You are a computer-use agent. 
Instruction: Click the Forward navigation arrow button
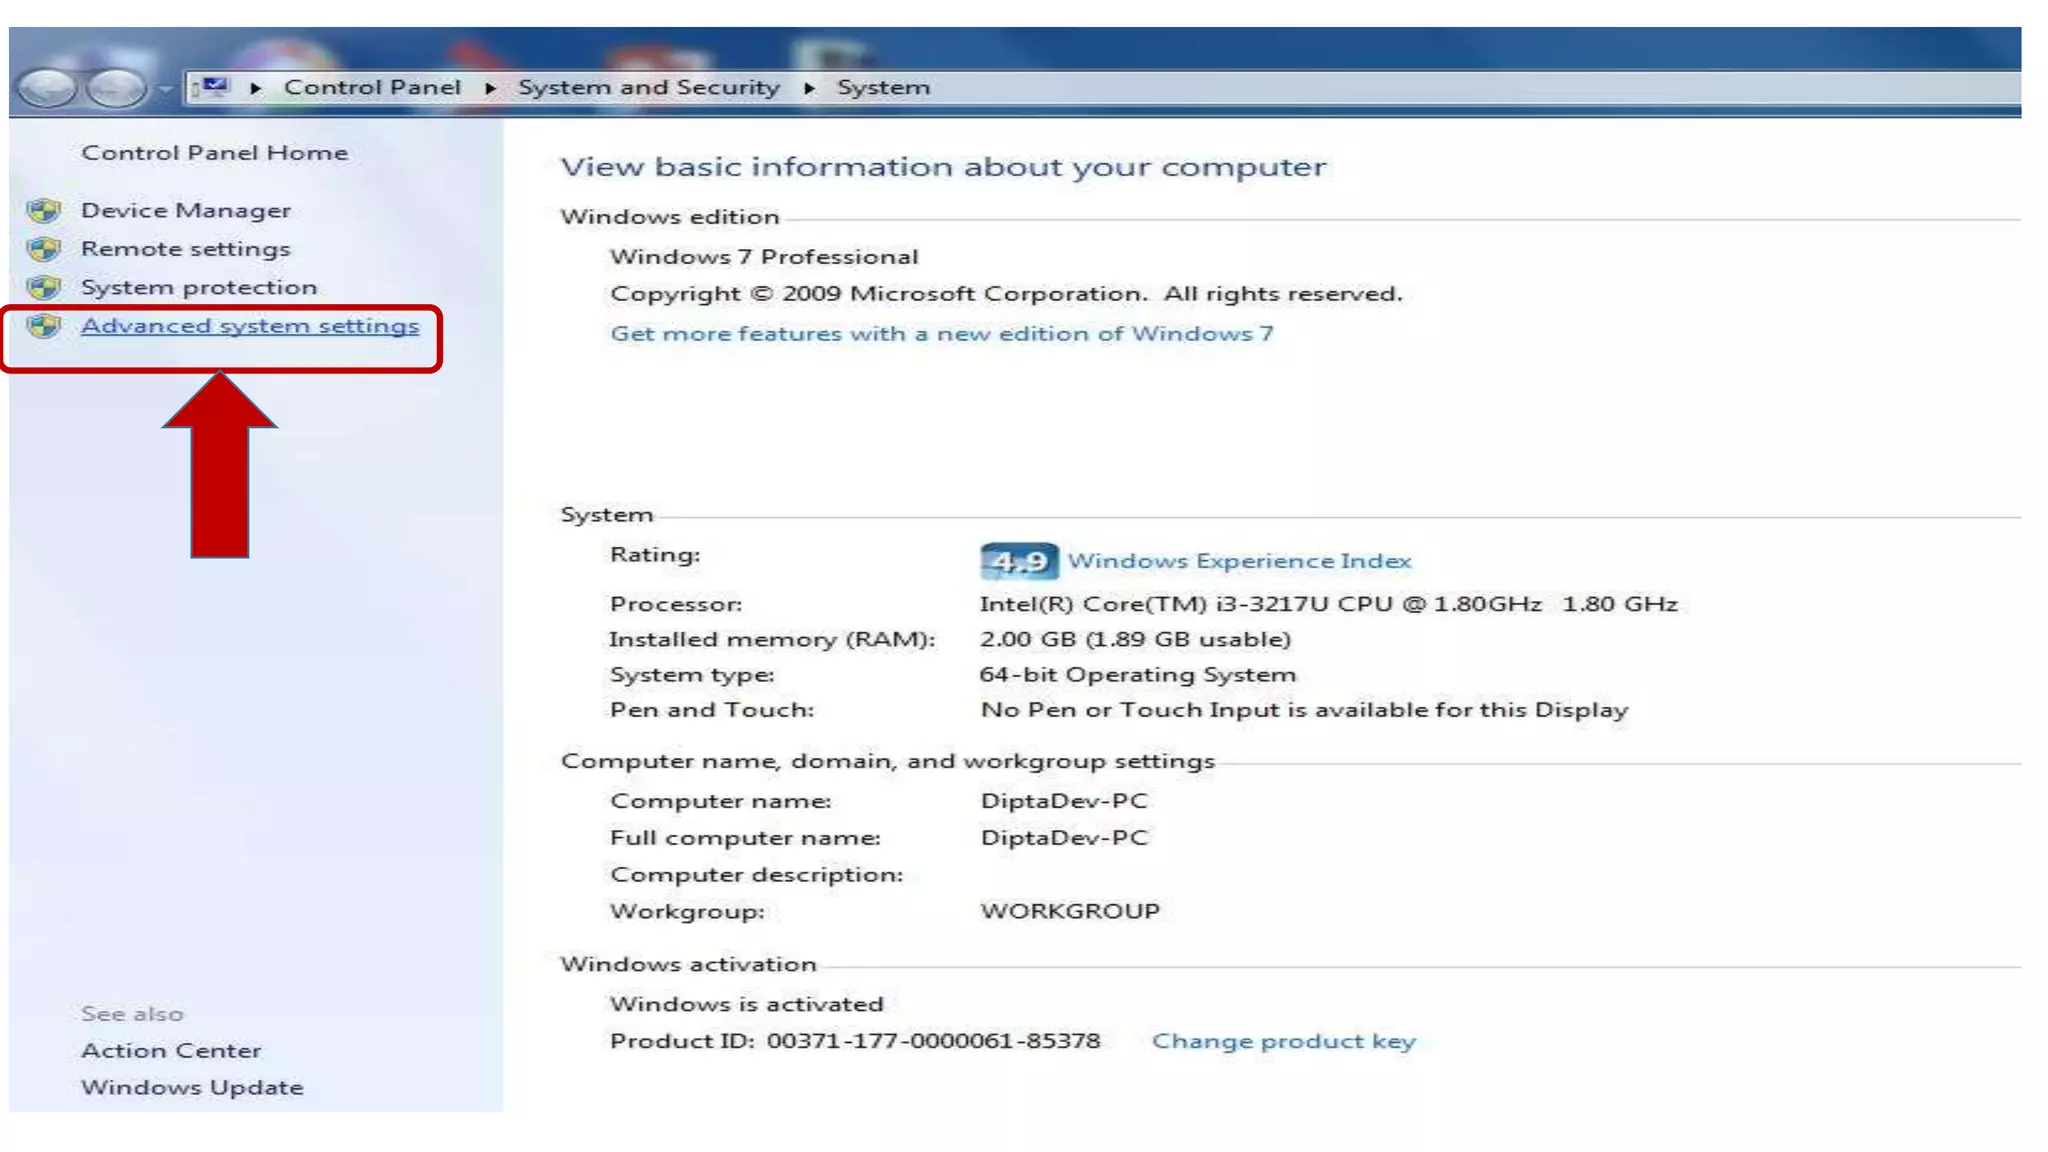[x=115, y=89]
